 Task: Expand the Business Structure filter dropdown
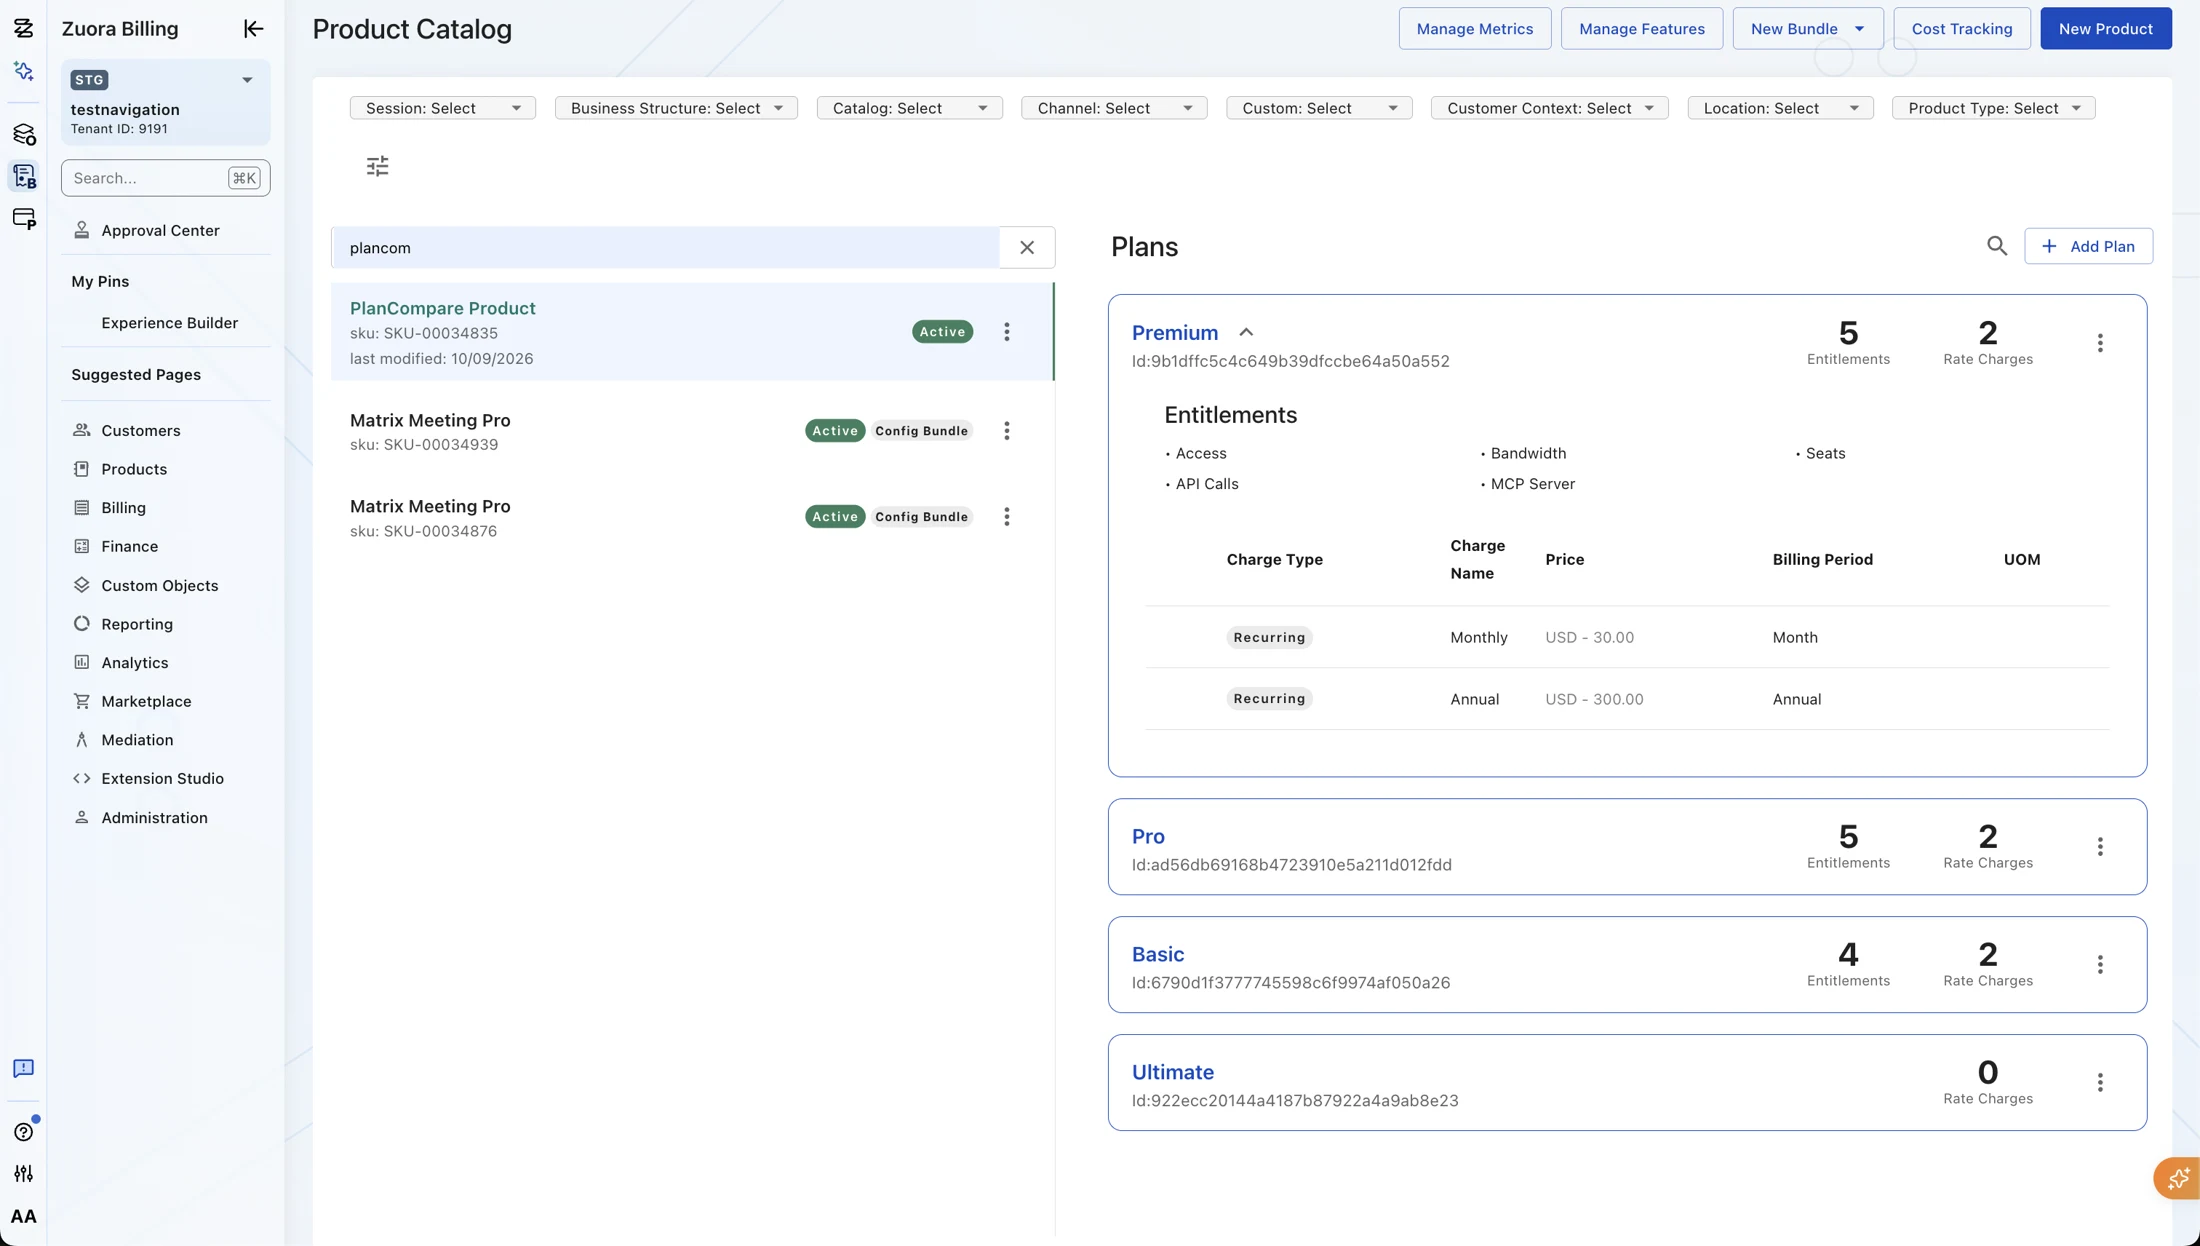click(x=676, y=108)
